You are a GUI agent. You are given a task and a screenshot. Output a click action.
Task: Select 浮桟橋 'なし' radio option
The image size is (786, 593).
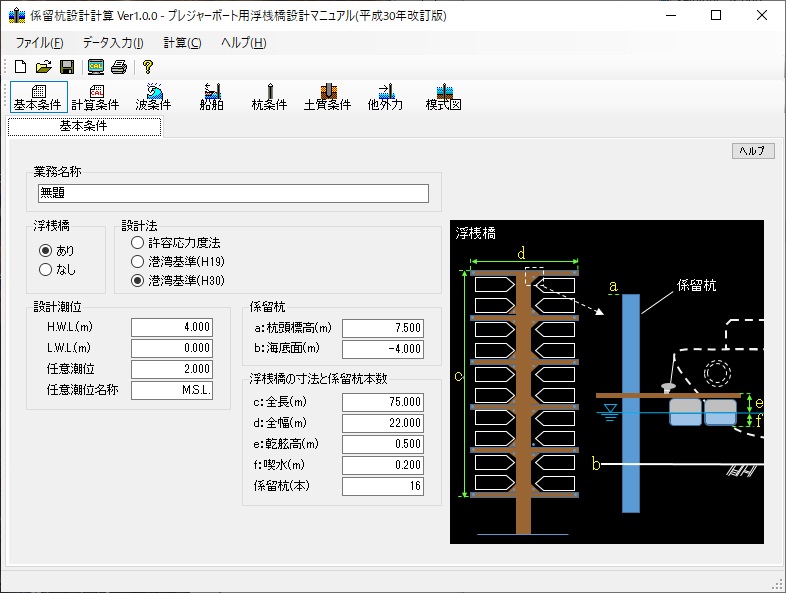(x=45, y=269)
